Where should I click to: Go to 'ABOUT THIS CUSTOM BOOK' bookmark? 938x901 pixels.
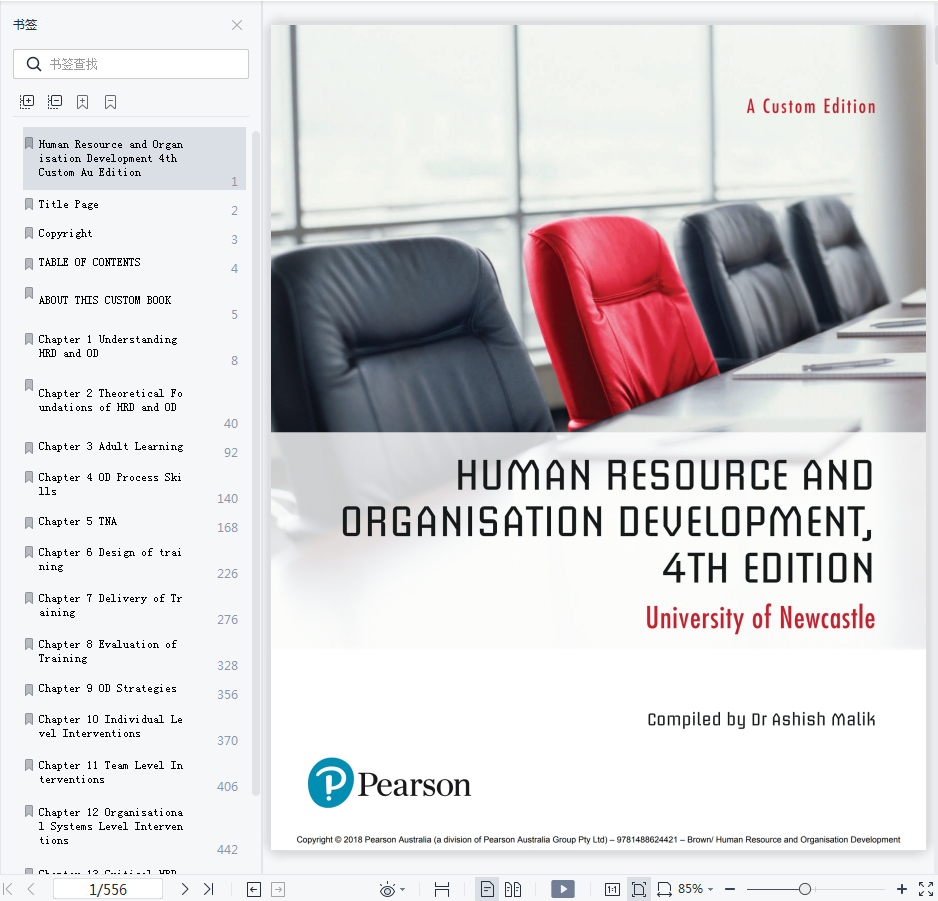134,300
